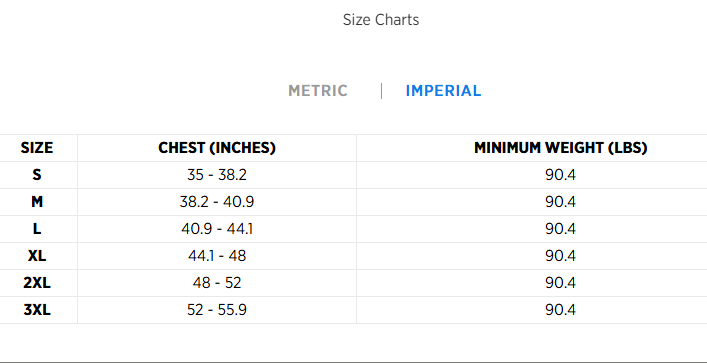707x364 pixels.
Task: Click the 90.4 weight in the 3XL row
Action: [560, 310]
